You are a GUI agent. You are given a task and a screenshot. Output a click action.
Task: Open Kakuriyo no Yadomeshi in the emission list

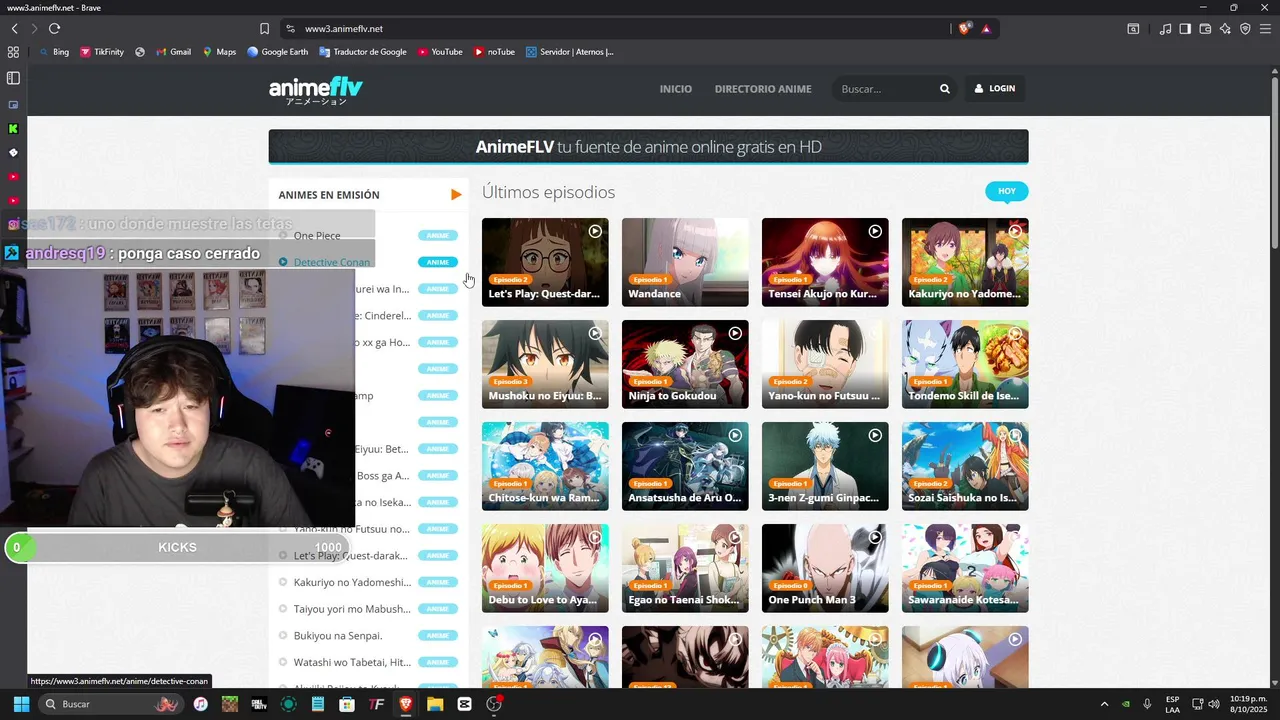[352, 582]
